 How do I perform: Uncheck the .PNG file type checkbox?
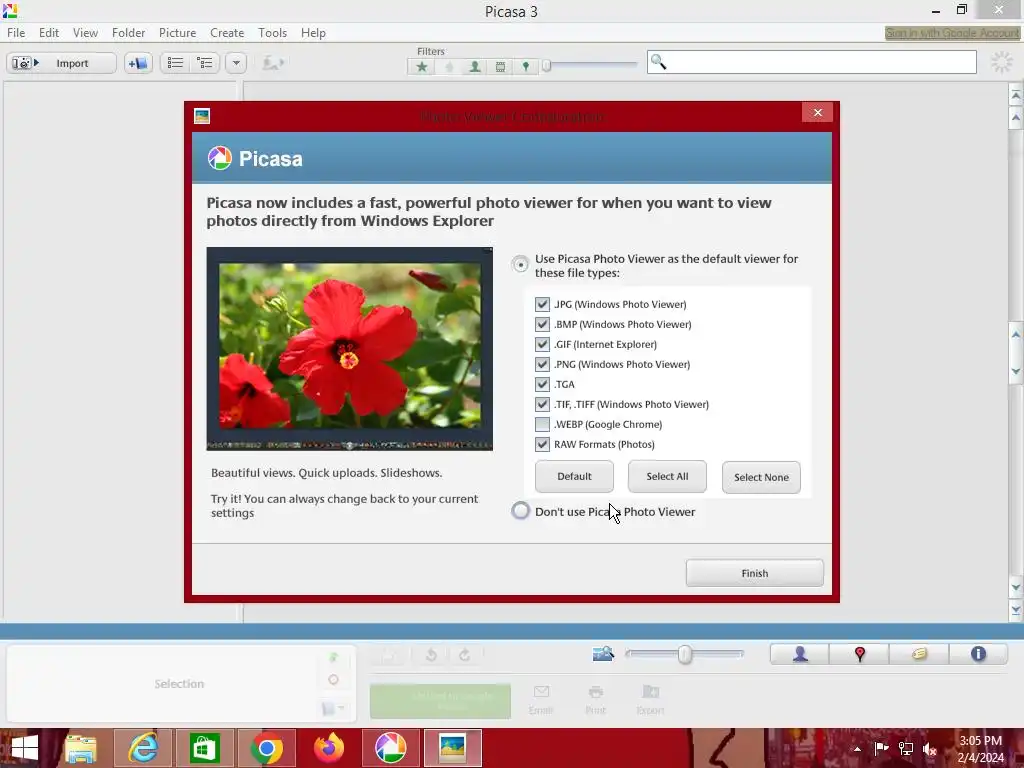542,364
